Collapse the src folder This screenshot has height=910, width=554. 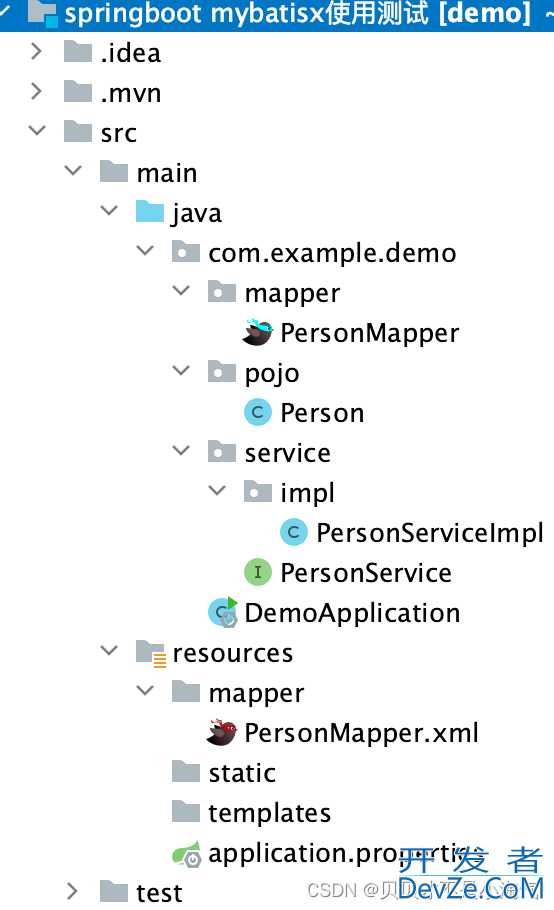point(37,131)
